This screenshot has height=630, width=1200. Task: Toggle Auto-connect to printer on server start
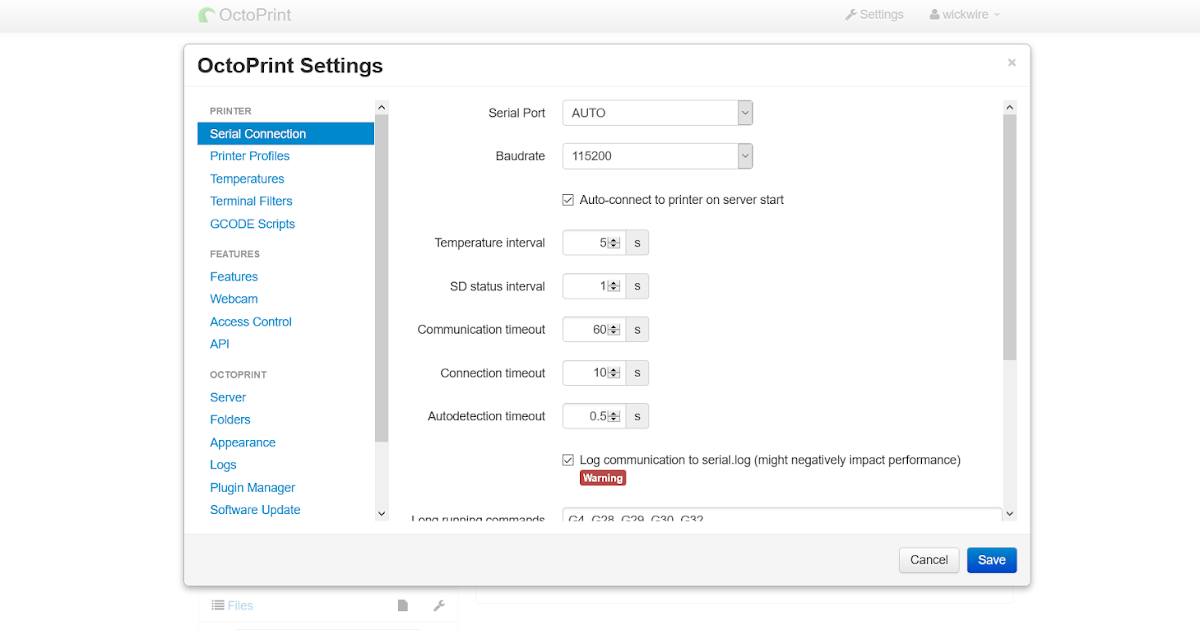point(568,200)
